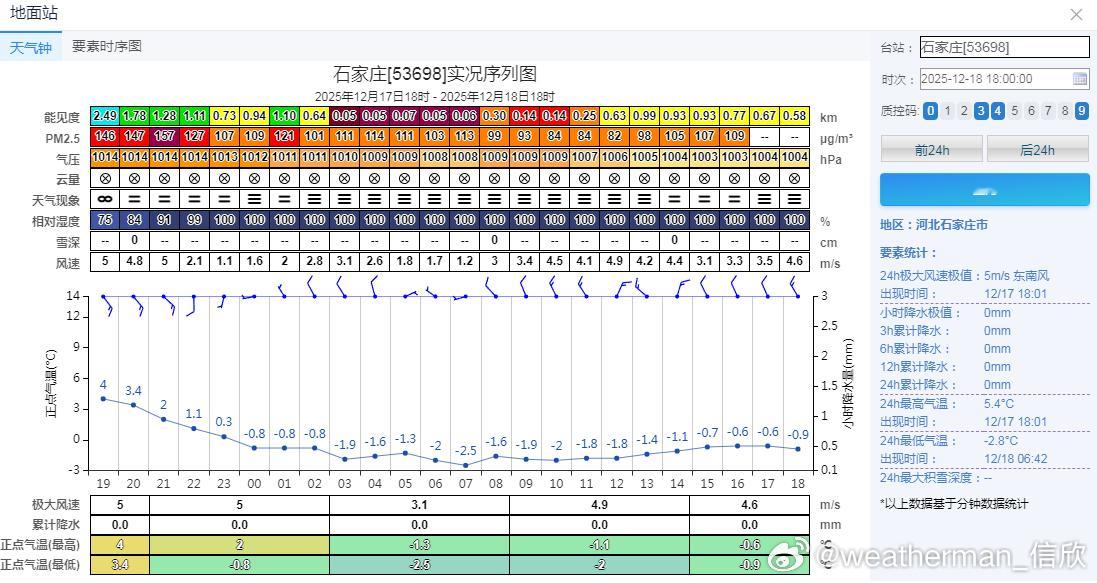1097x583 pixels.
Task: Click the wind barb above hour 12
Action: point(623,288)
